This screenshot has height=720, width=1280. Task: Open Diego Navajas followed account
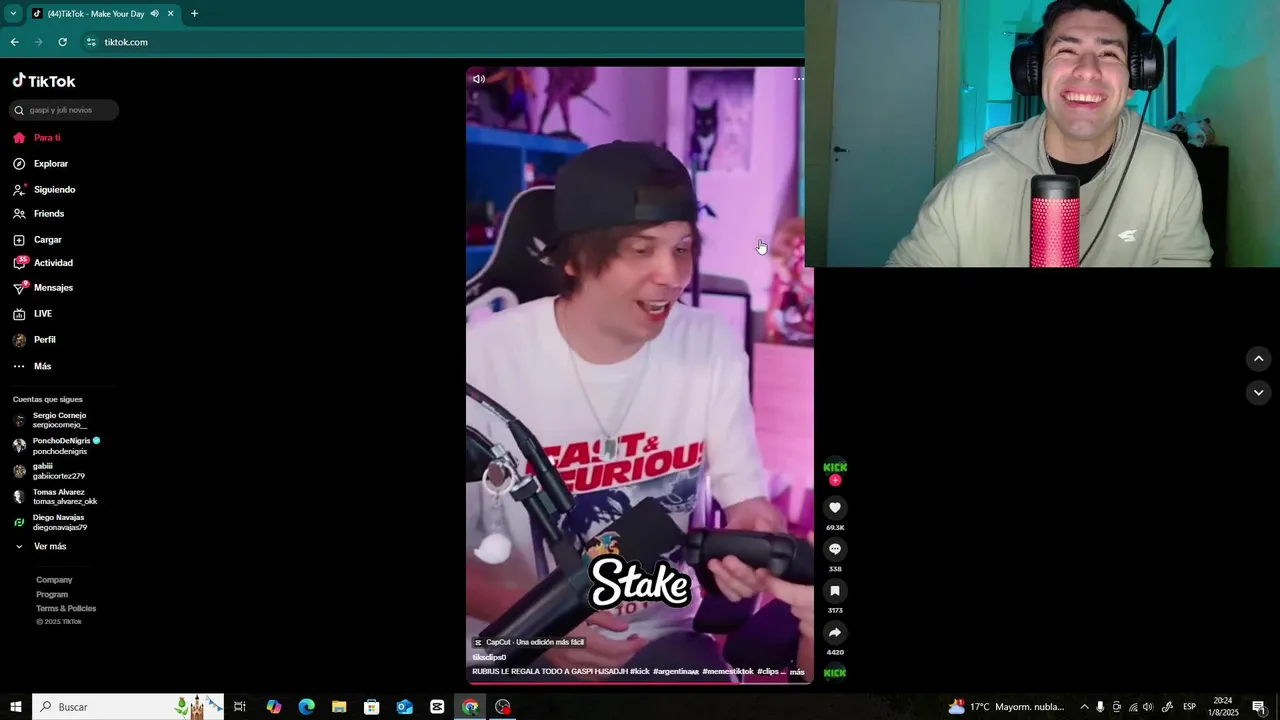click(50, 522)
